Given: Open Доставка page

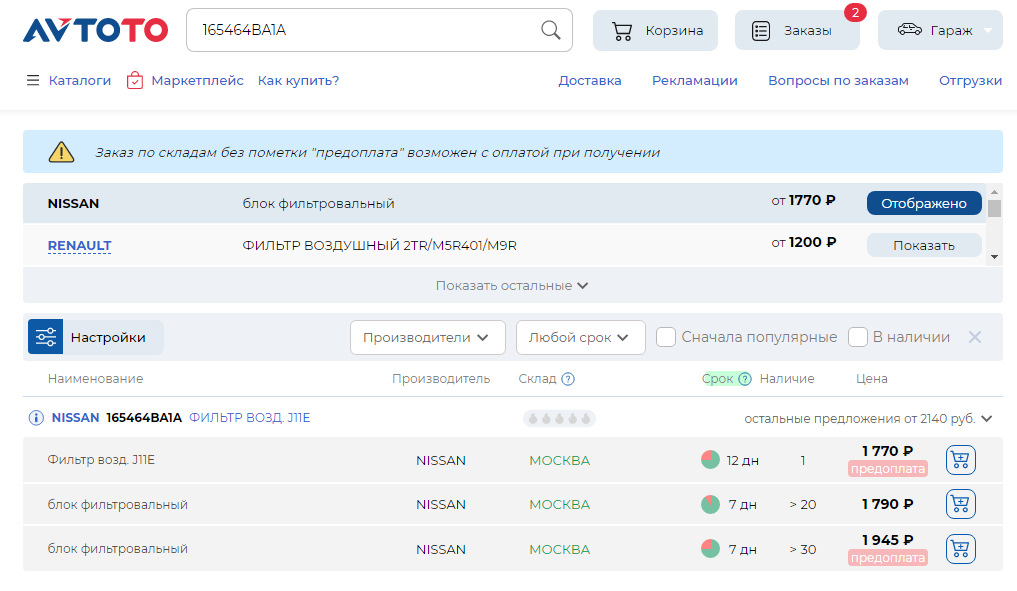Looking at the screenshot, I should [590, 80].
